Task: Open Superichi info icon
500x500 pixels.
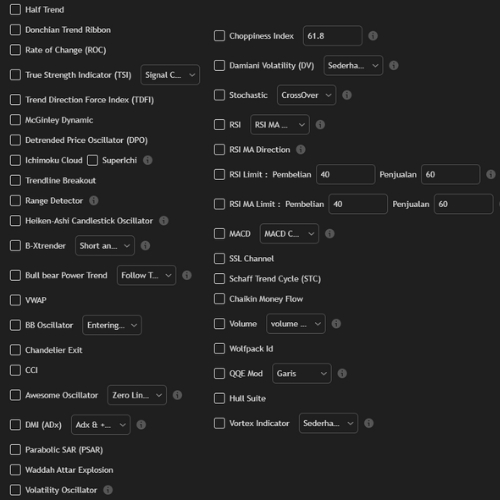Action: 147,160
